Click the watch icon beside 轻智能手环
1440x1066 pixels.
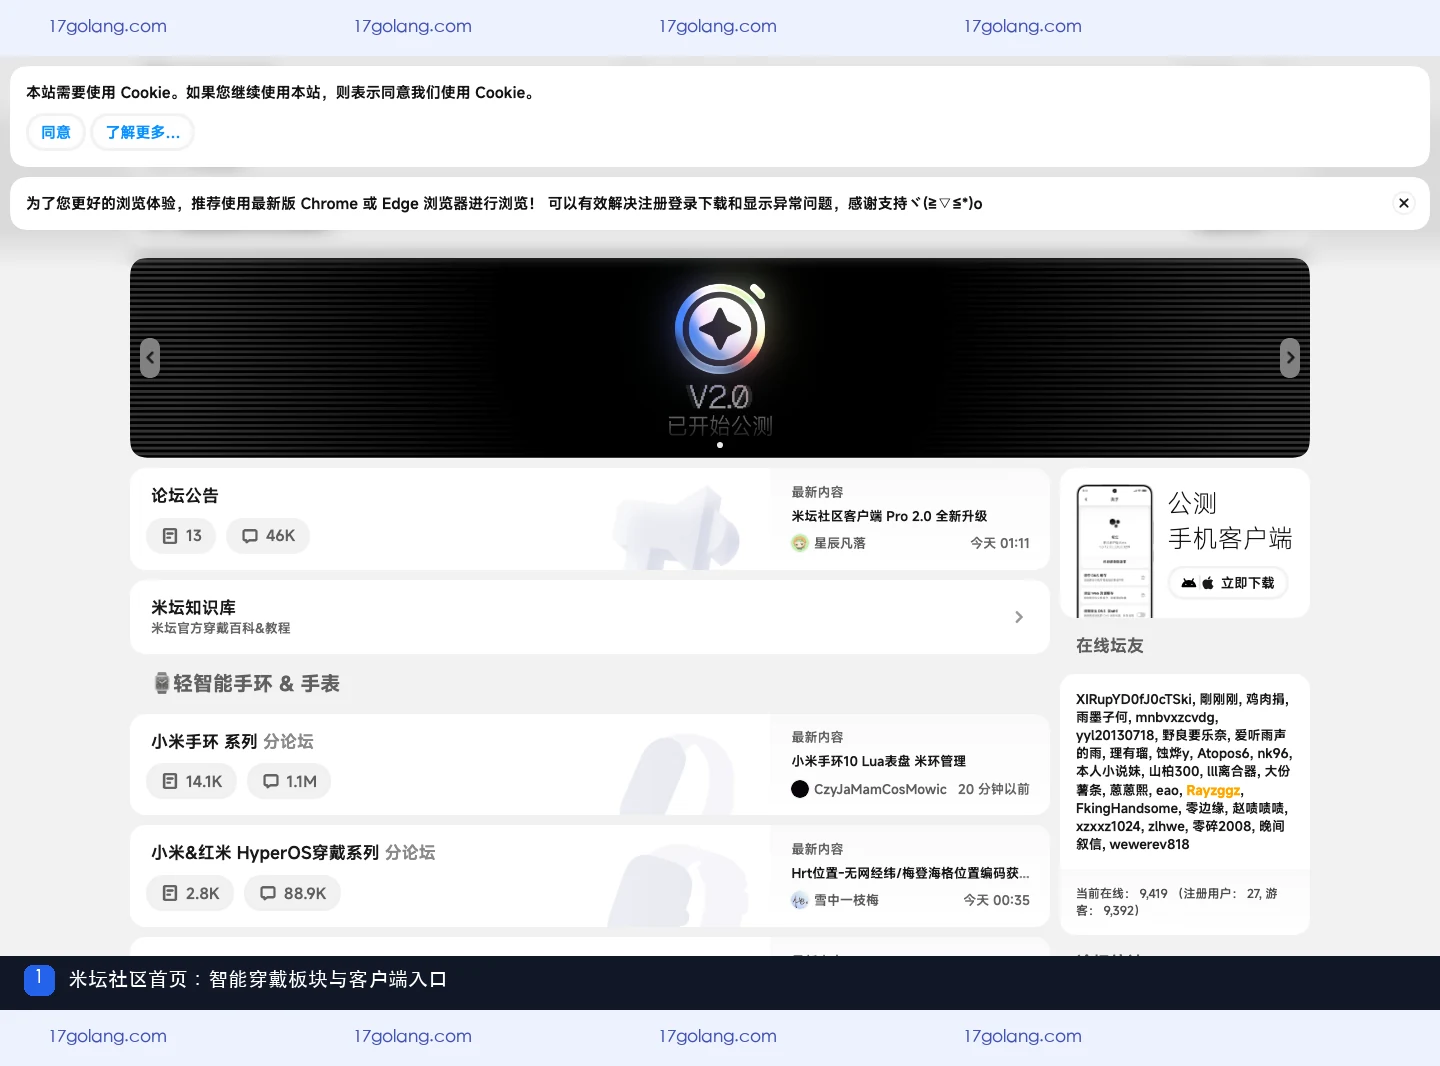pyautogui.click(x=162, y=683)
